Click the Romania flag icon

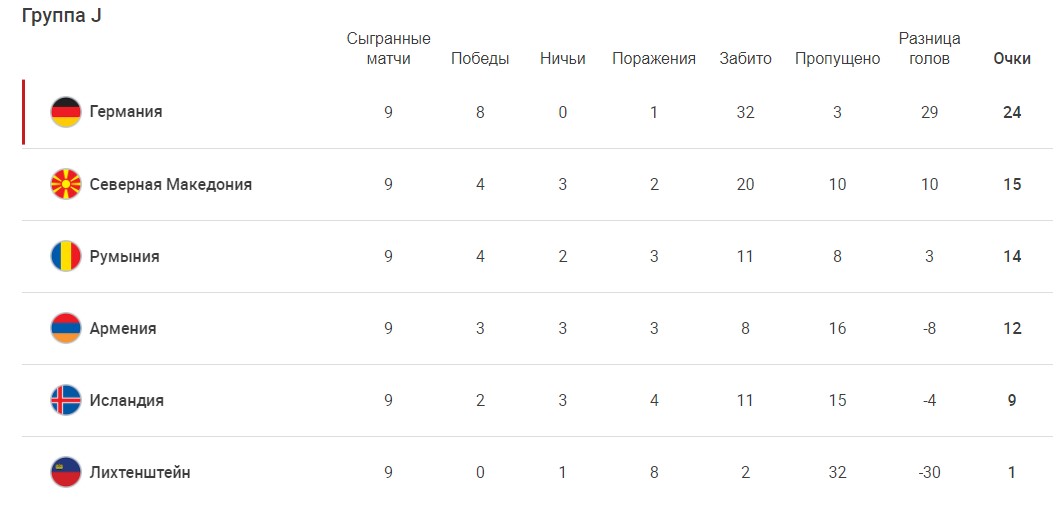click(66, 257)
